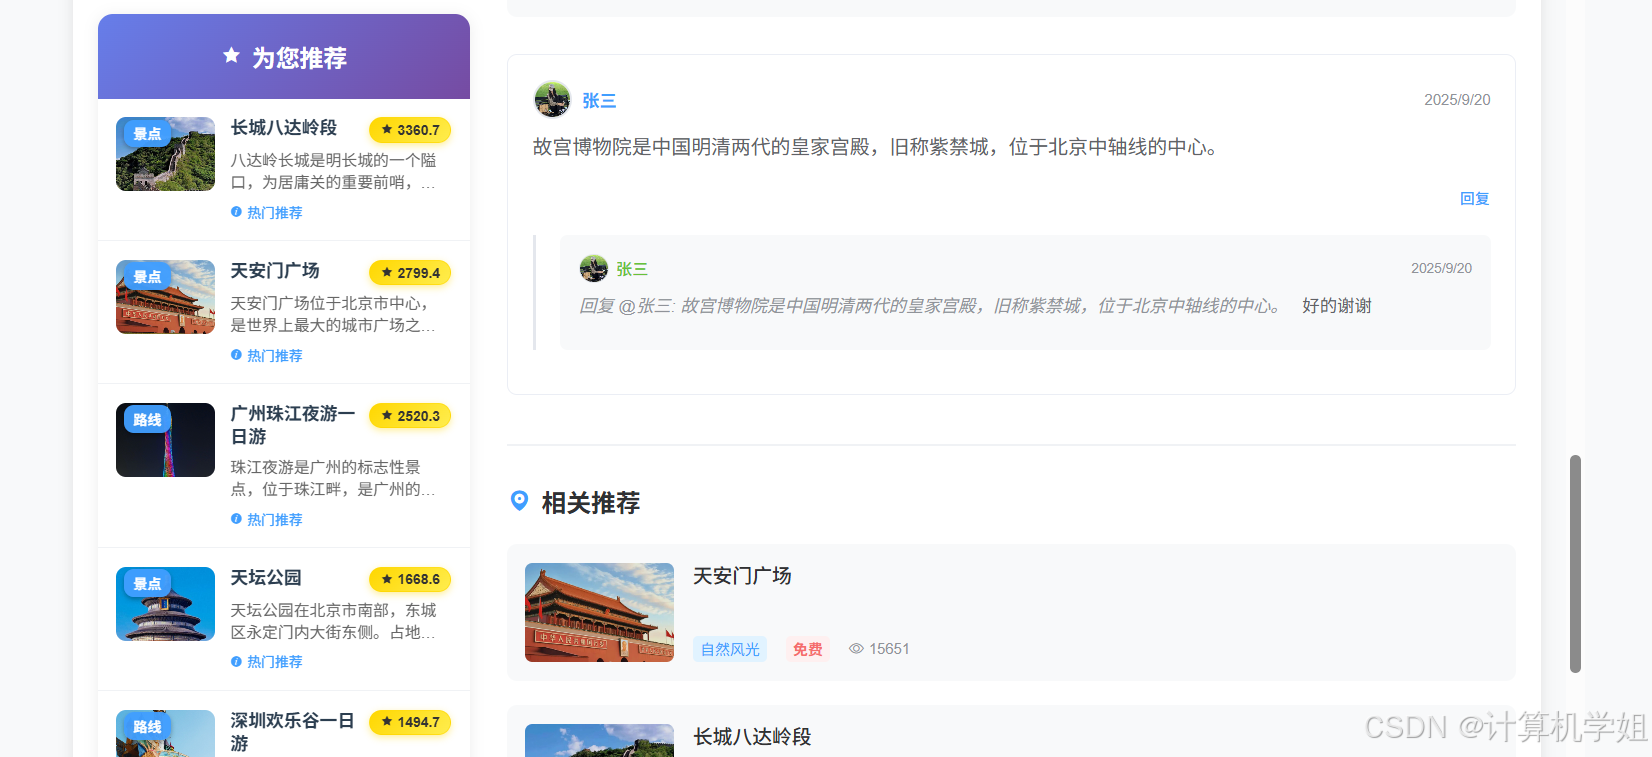Click the info icon under 天坛公园
The image size is (1652, 757).
click(236, 661)
